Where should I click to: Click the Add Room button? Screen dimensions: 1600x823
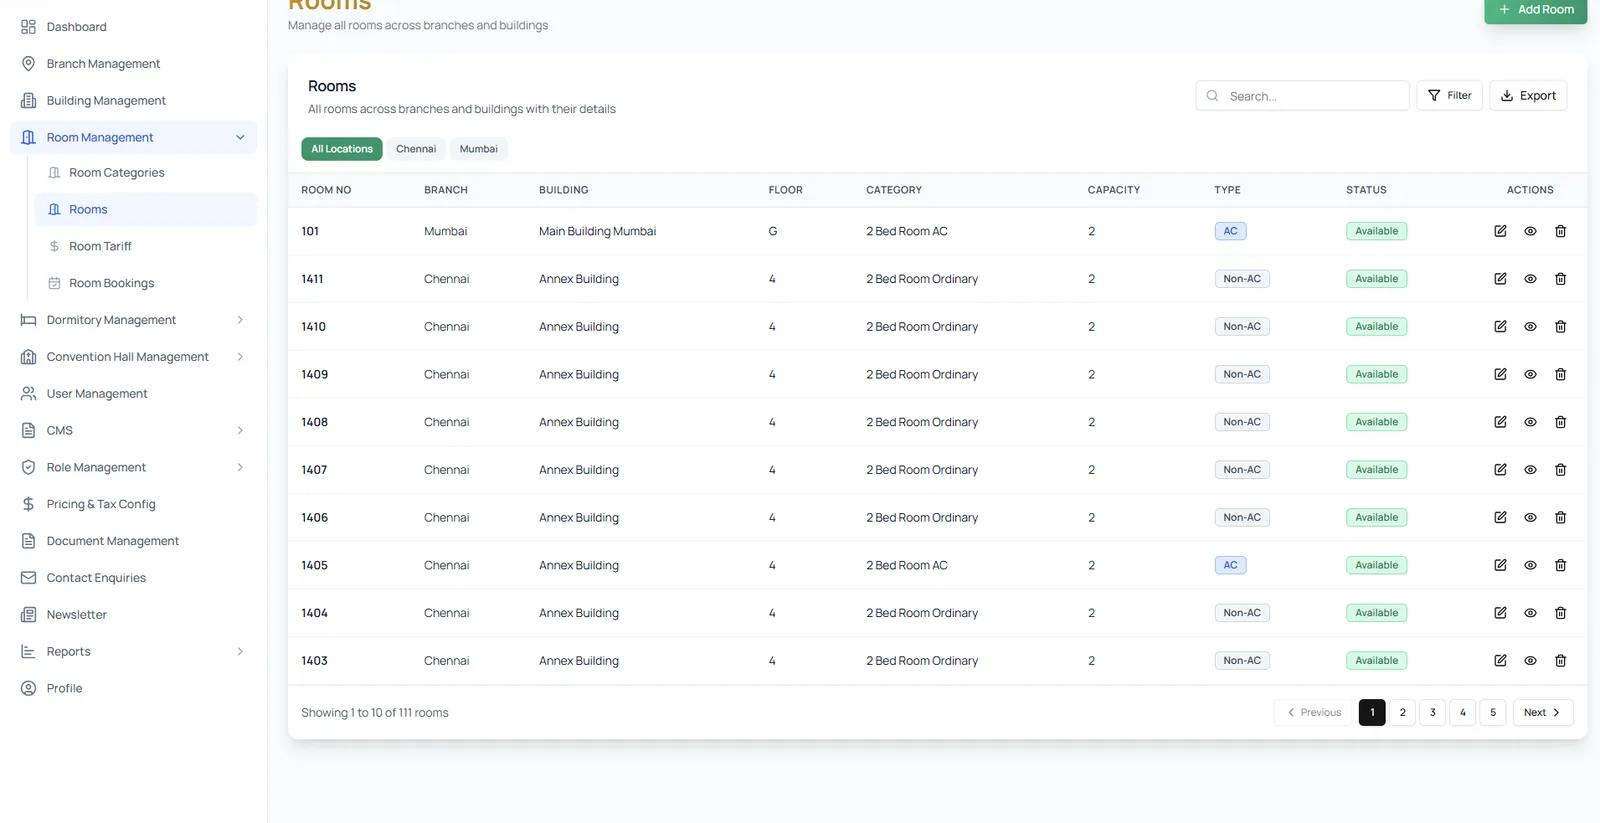coord(1536,10)
